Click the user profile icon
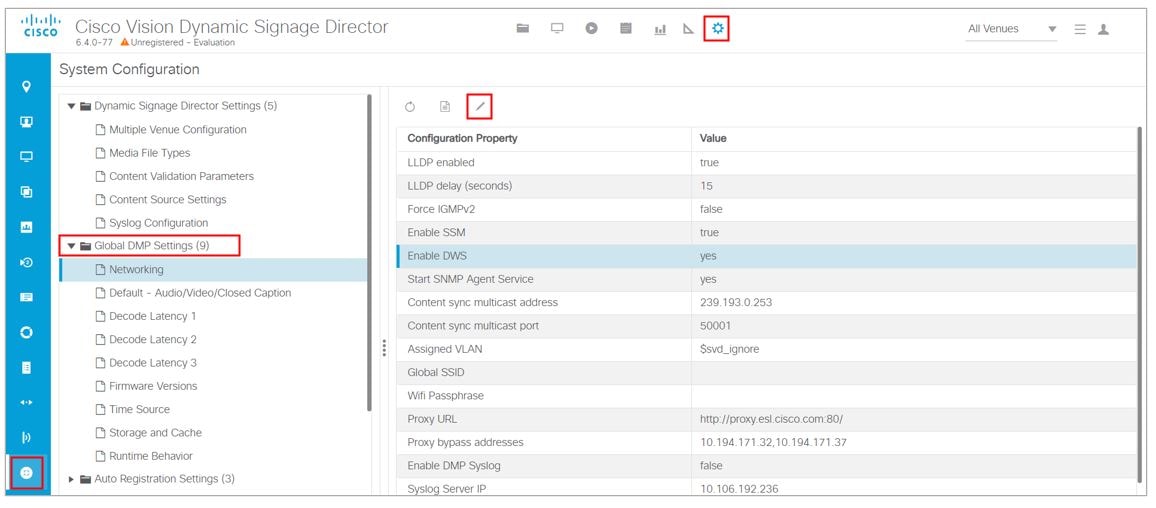Image resolution: width=1156 pixels, height=508 pixels. 1103,29
